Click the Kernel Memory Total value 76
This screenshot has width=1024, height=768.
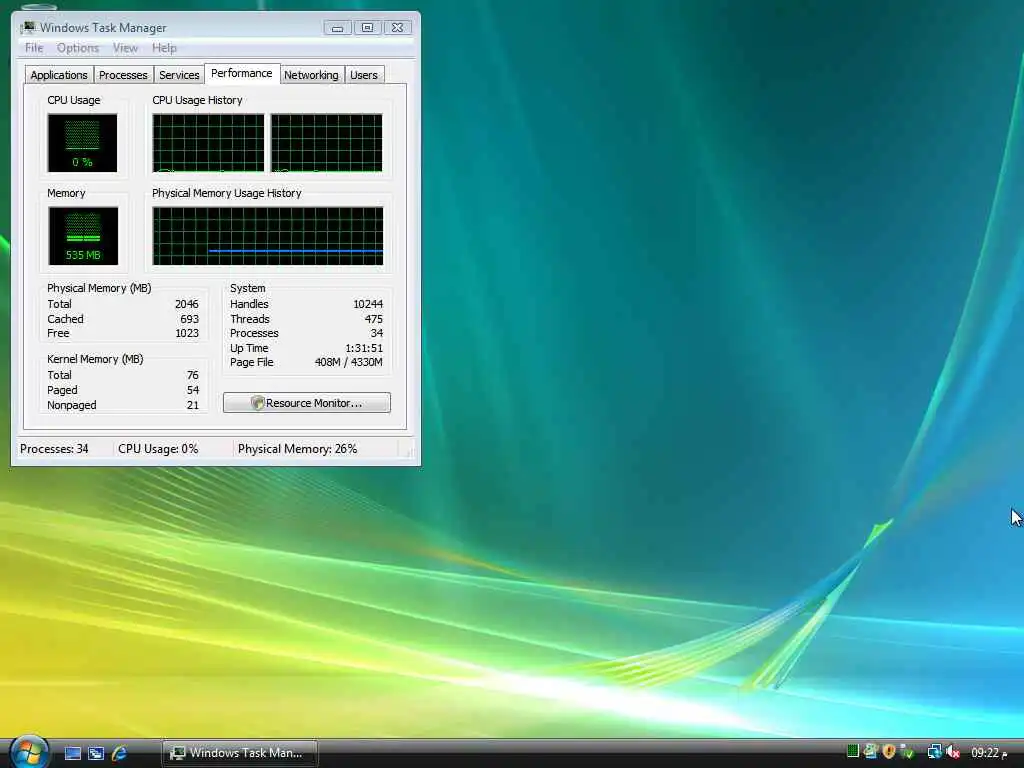193,376
